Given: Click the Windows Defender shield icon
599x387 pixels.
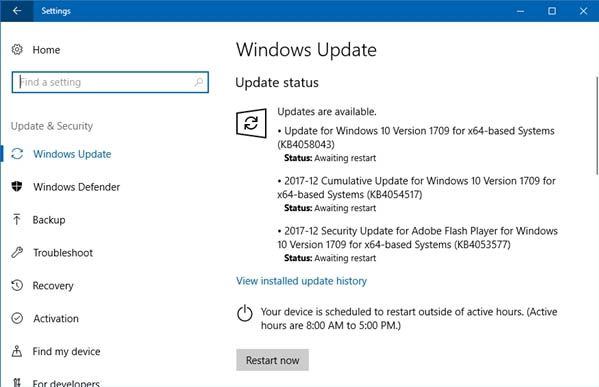Looking at the screenshot, I should (x=17, y=186).
